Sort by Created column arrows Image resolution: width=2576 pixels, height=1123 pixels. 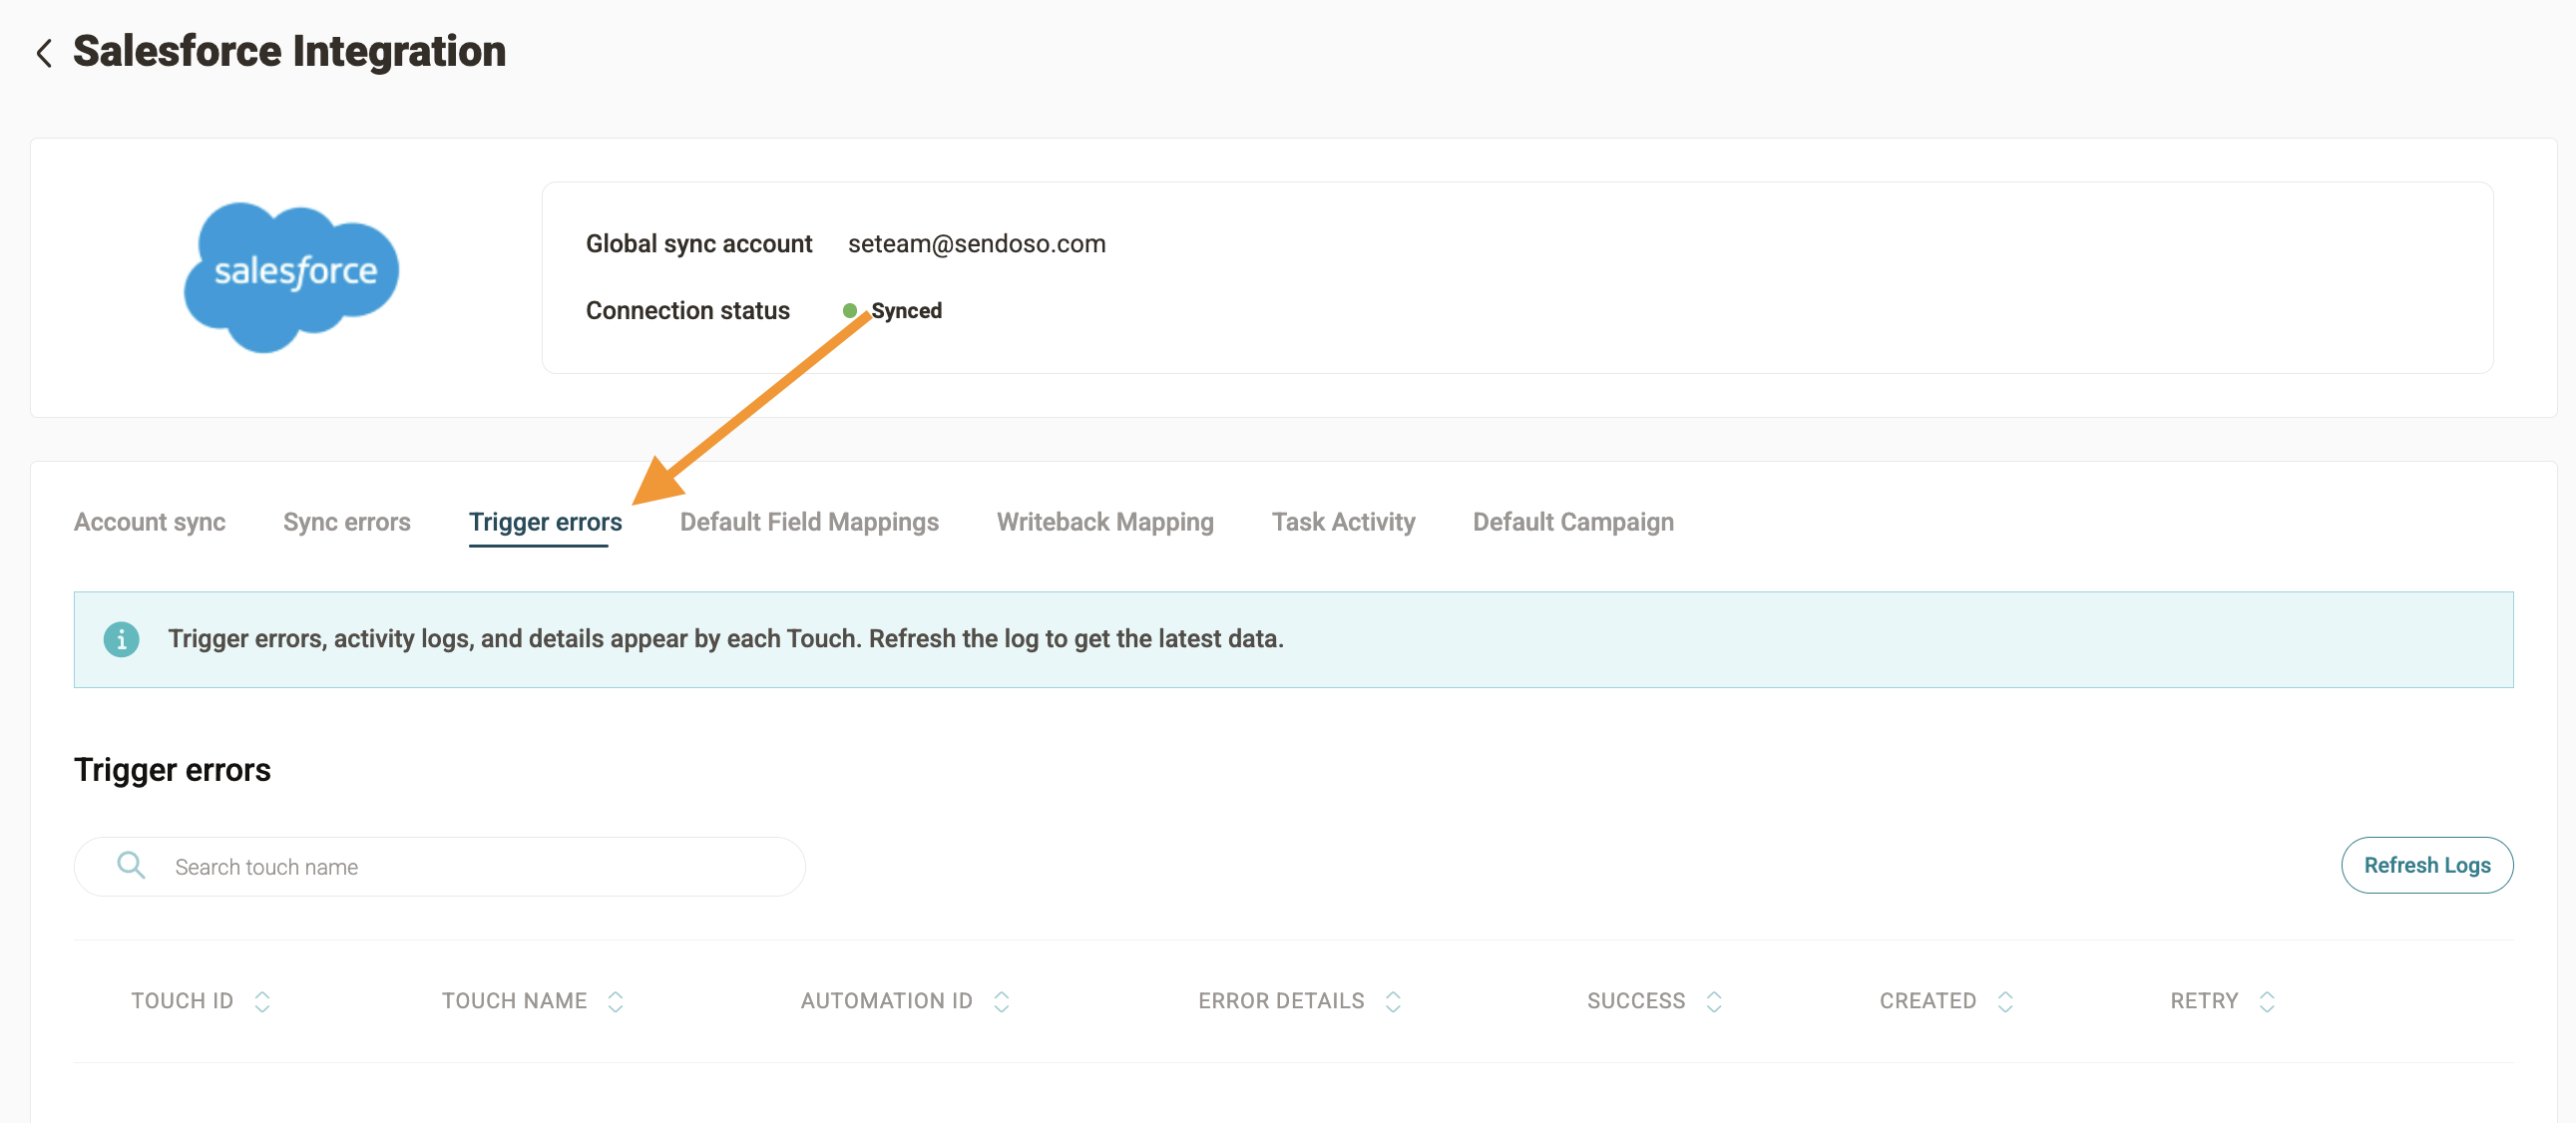[2004, 1001]
